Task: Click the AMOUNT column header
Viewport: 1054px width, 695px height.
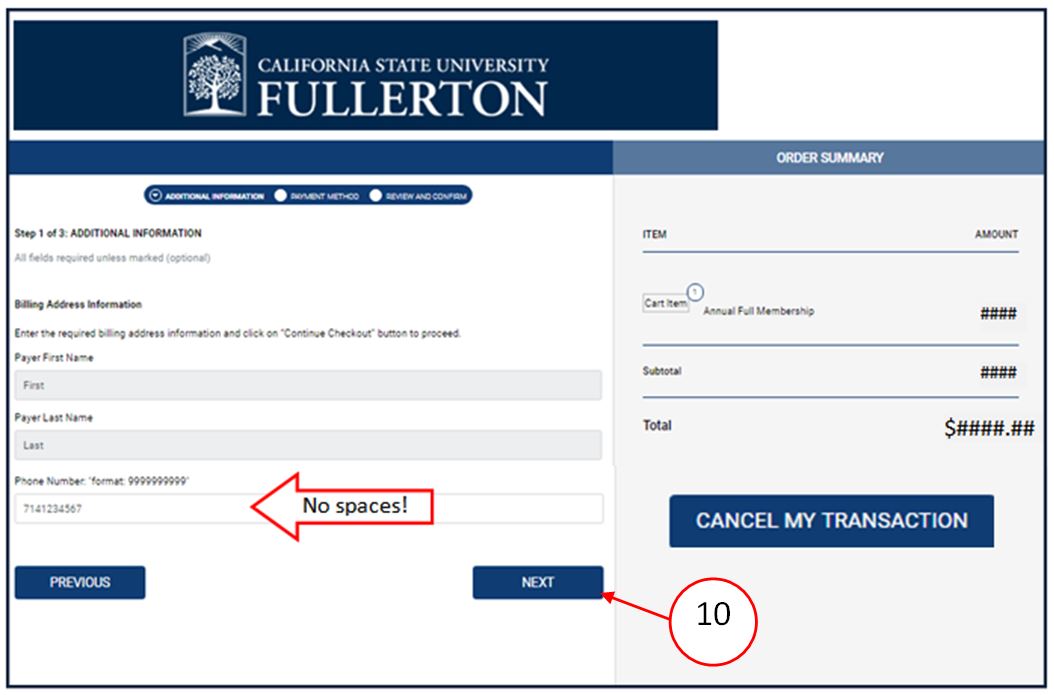Action: (x=996, y=234)
